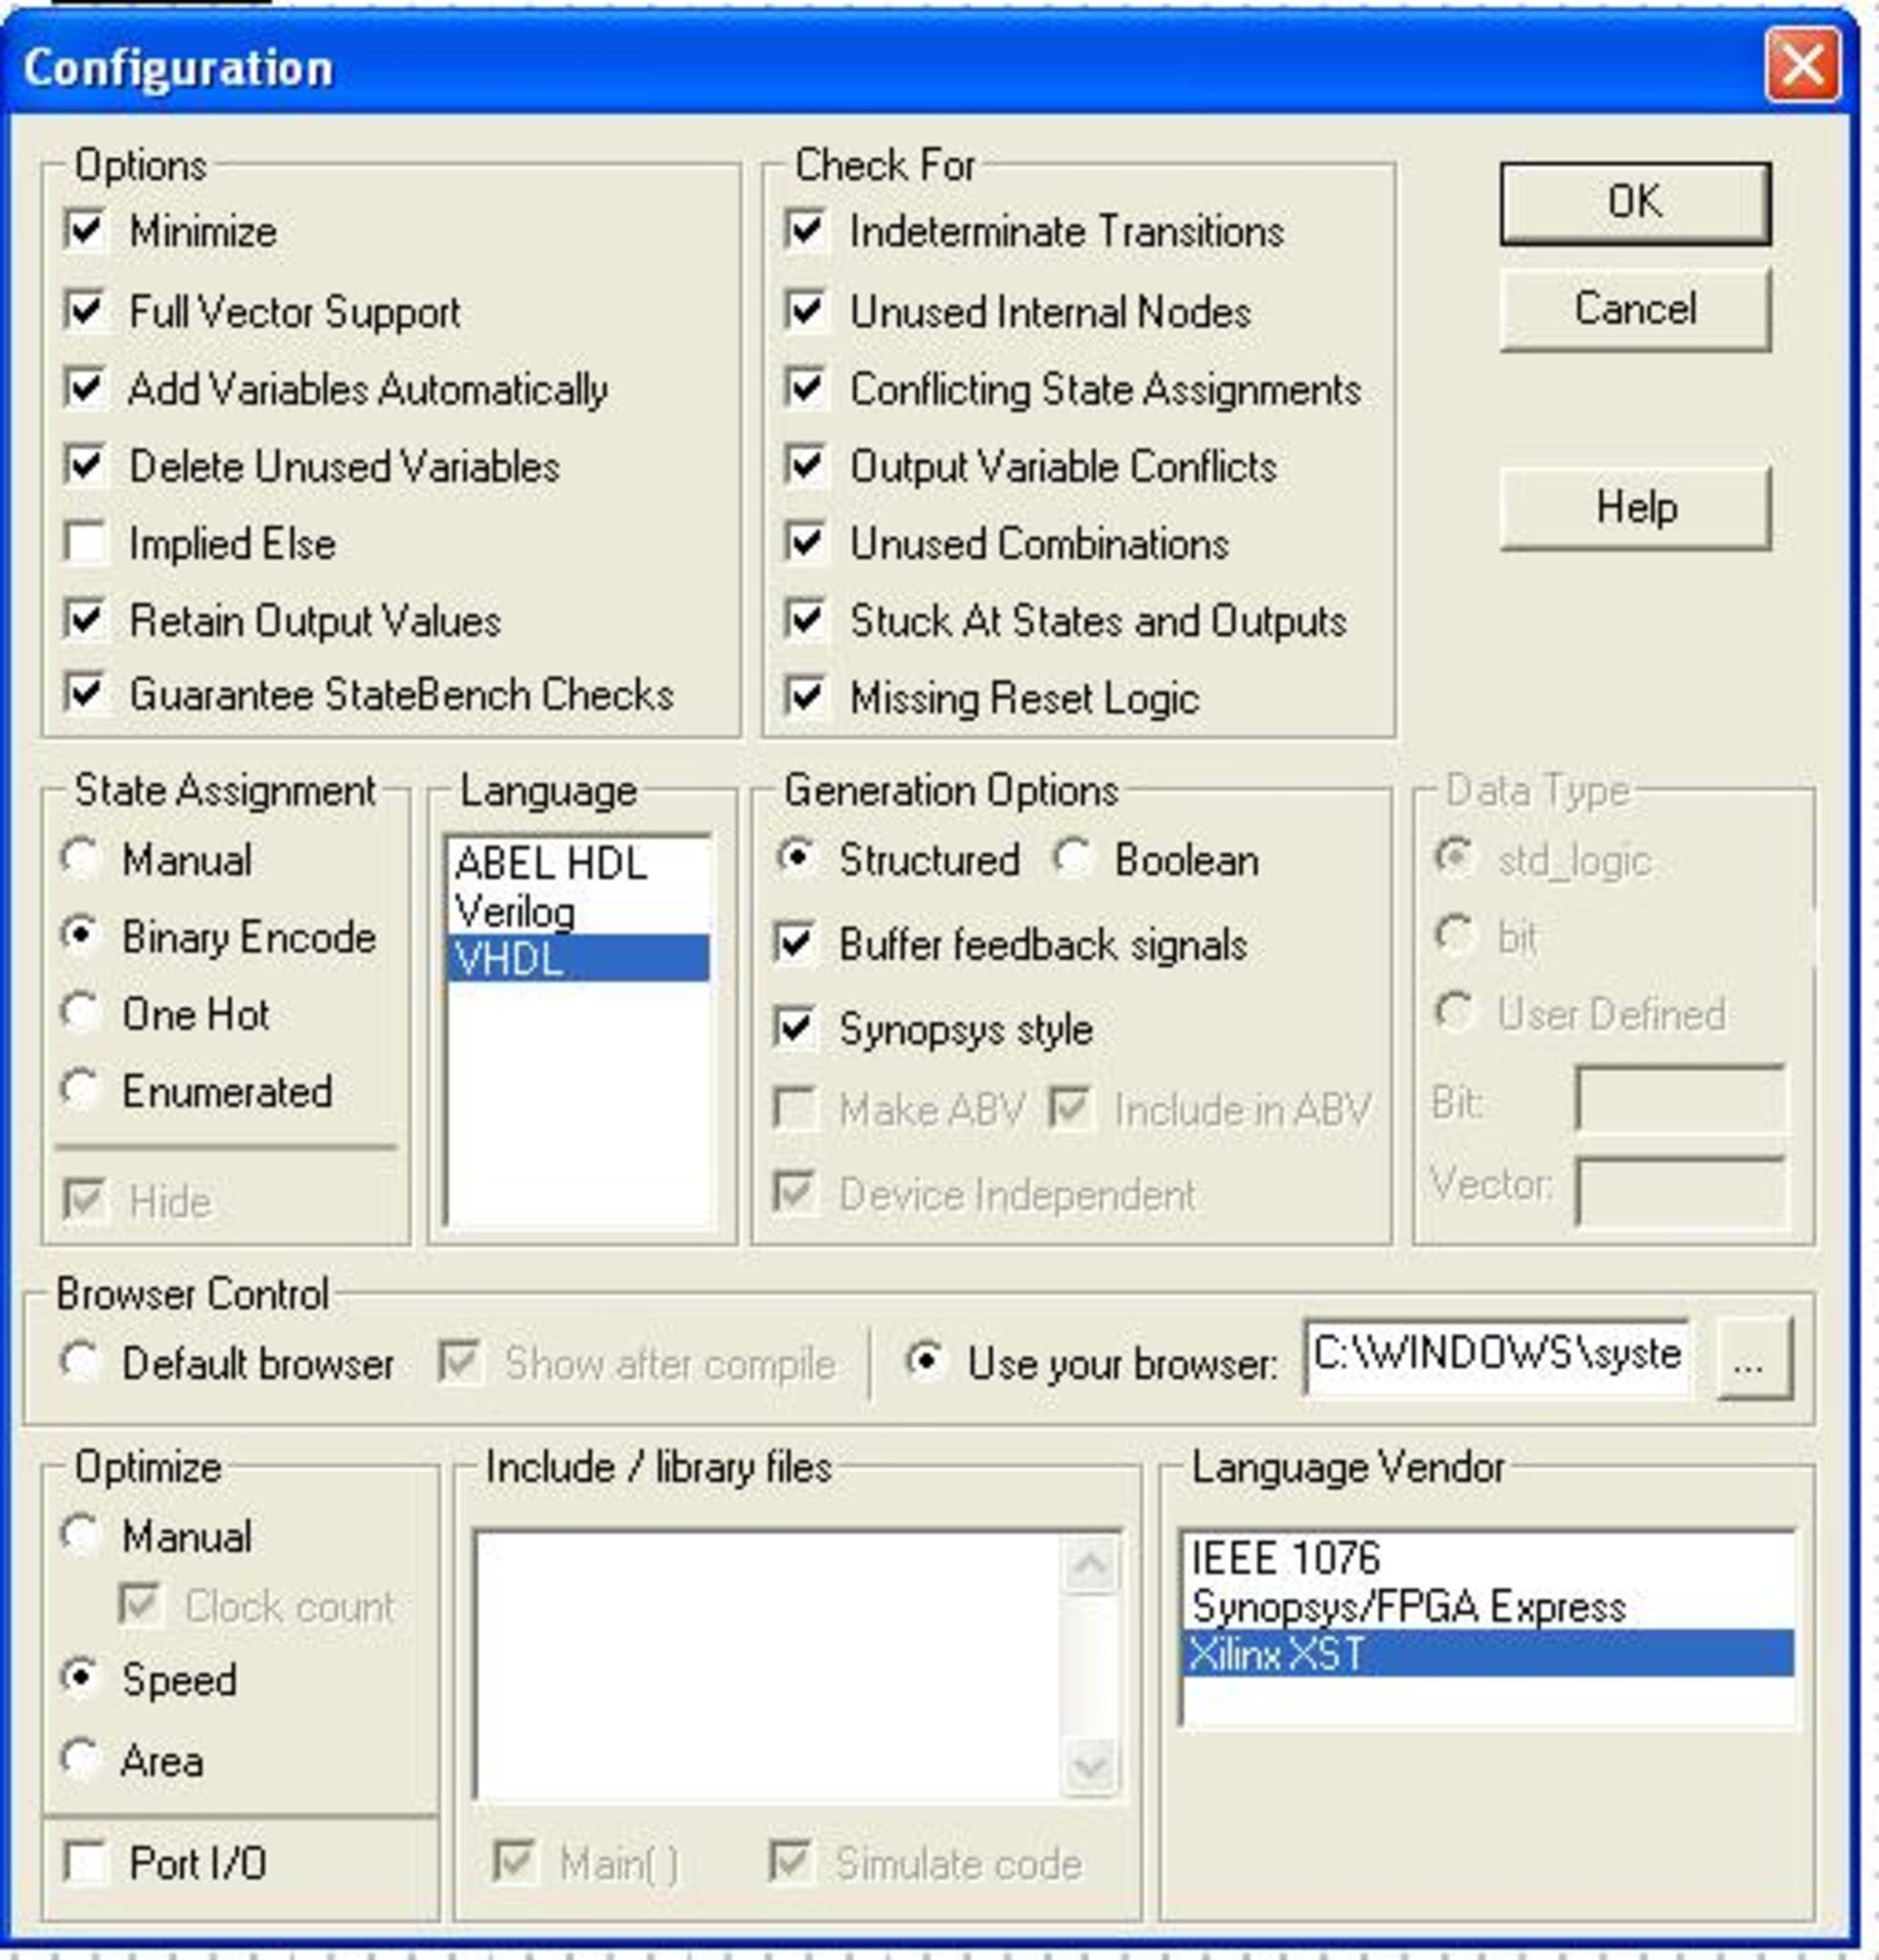
Task: Click the browser path input field
Action: [1496, 1357]
